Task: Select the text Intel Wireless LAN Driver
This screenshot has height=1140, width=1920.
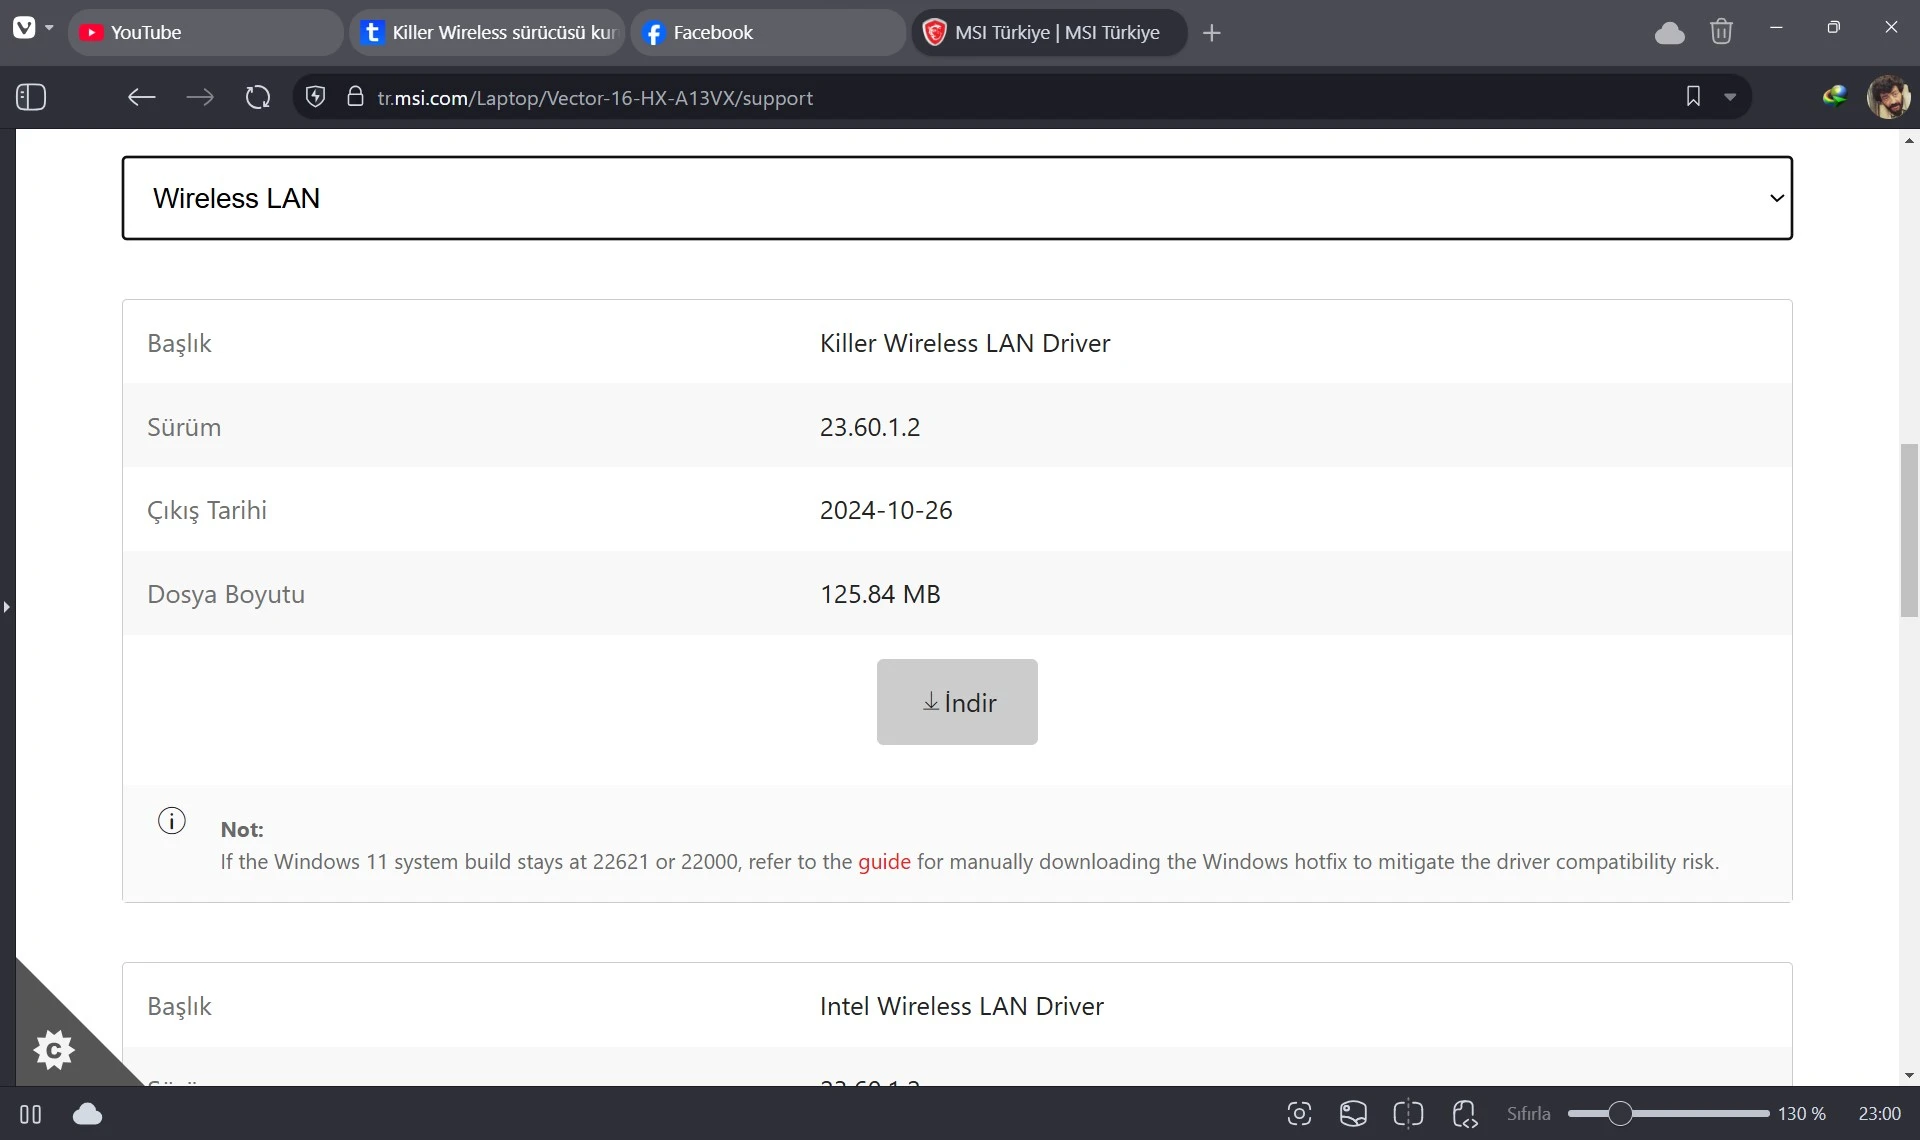Action: pyautogui.click(x=962, y=1006)
